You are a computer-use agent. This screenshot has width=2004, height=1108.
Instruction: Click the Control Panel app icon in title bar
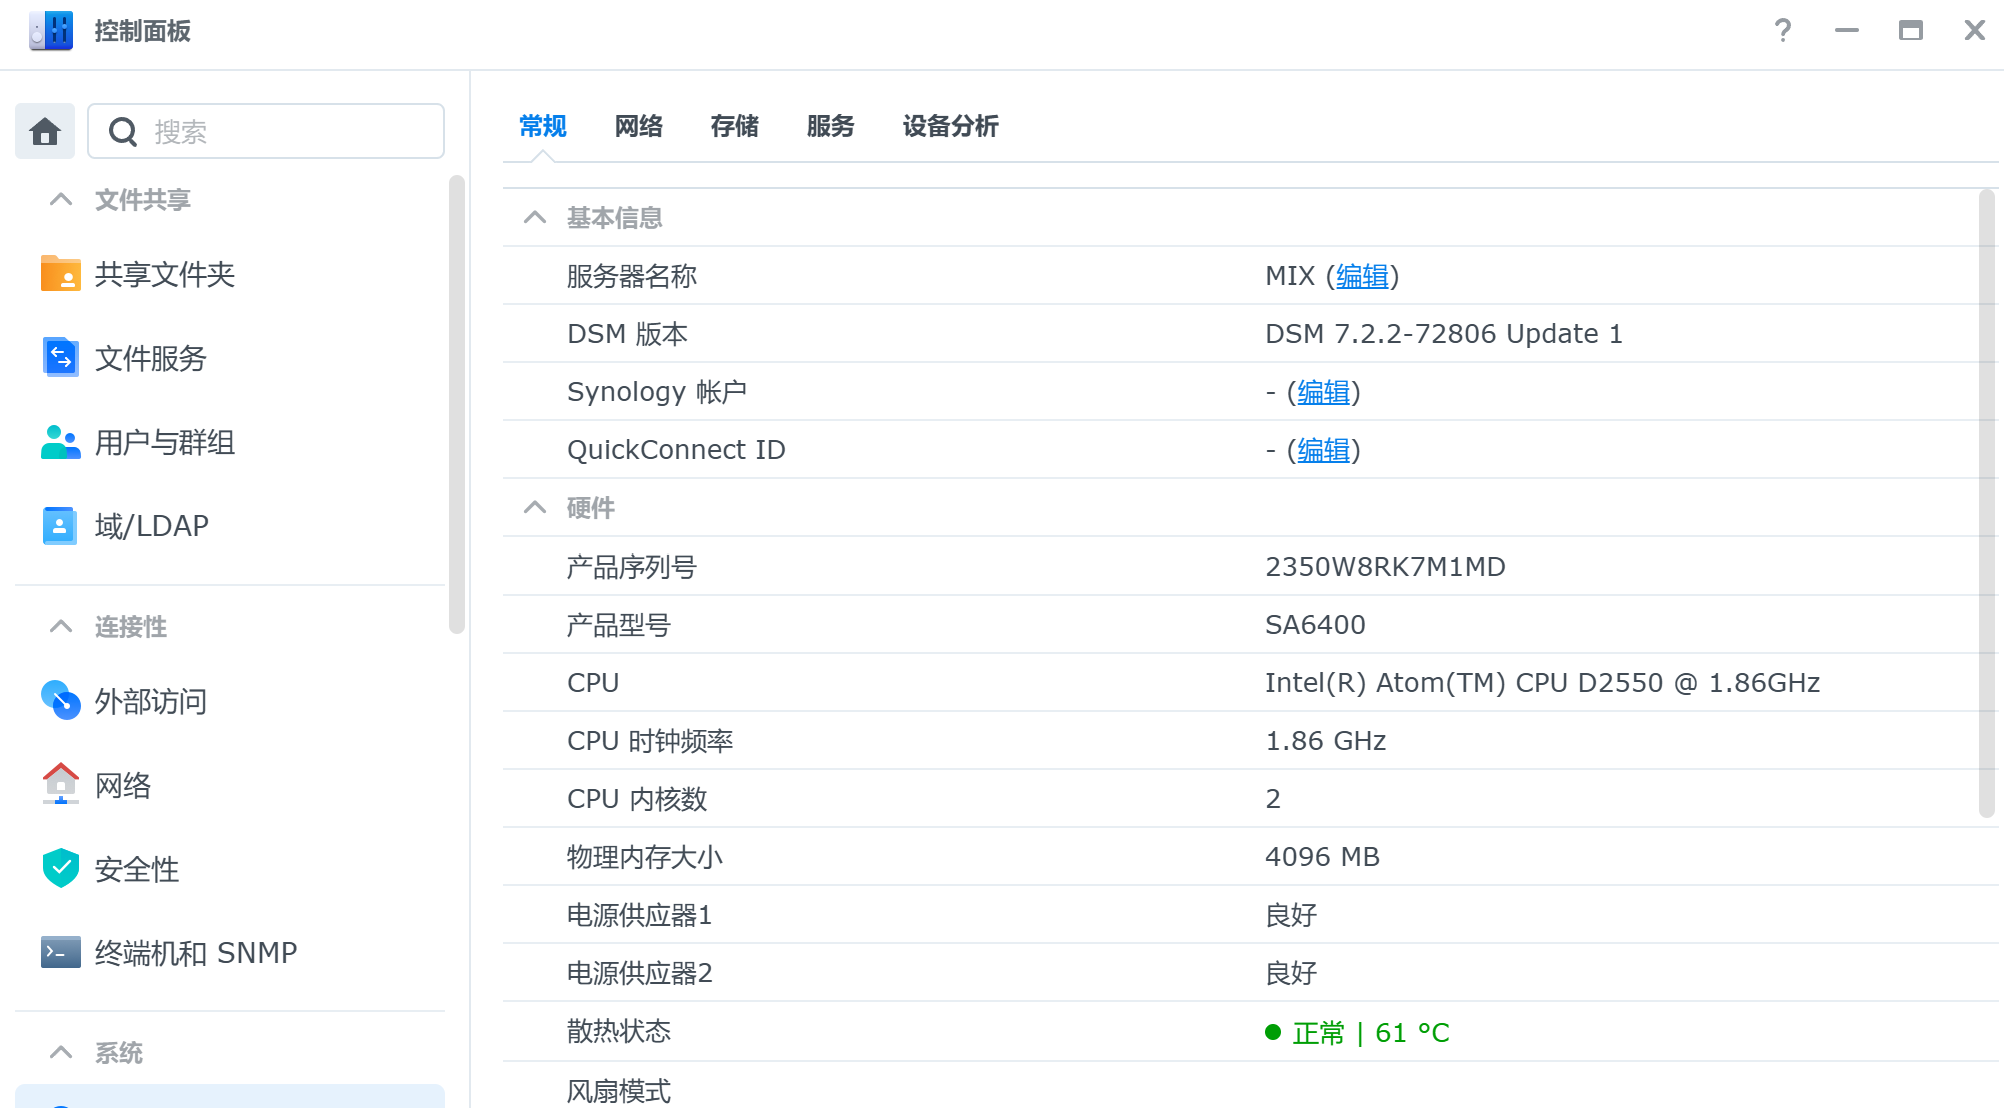(x=51, y=31)
